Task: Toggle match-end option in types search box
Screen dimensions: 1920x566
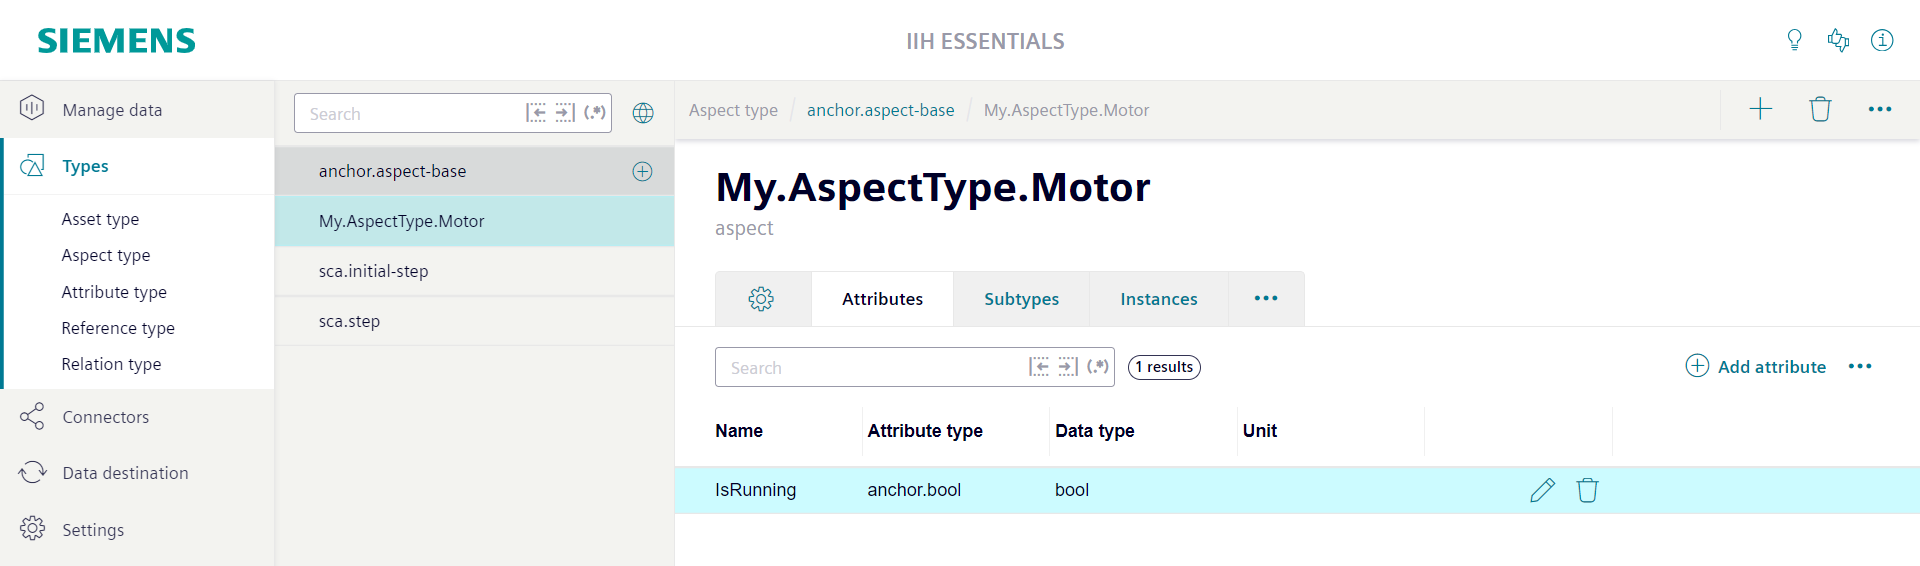Action: (x=565, y=113)
